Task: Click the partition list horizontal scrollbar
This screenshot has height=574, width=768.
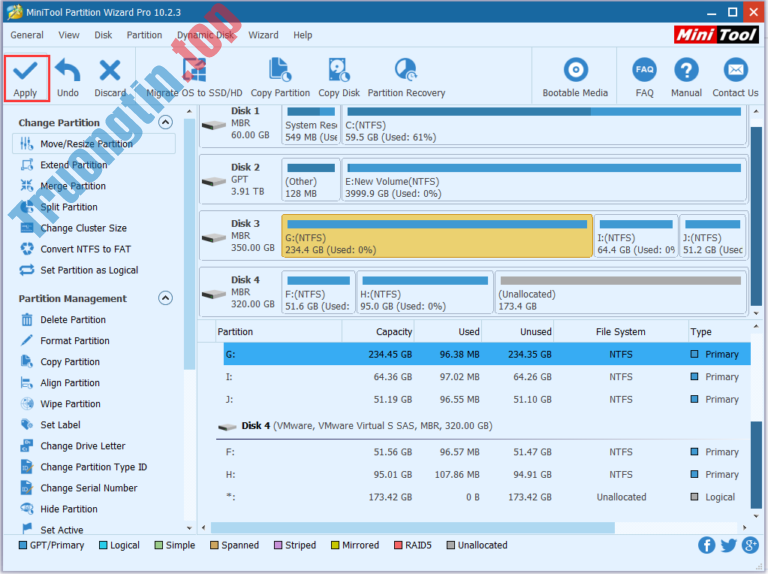Action: click(412, 527)
